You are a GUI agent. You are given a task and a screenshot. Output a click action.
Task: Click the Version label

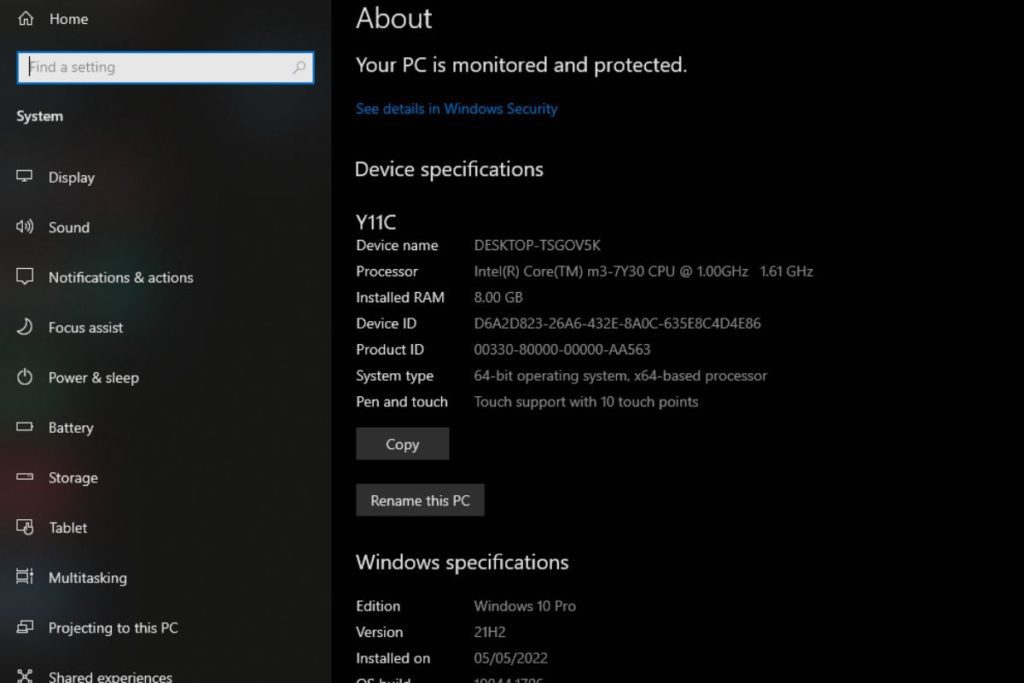click(379, 632)
